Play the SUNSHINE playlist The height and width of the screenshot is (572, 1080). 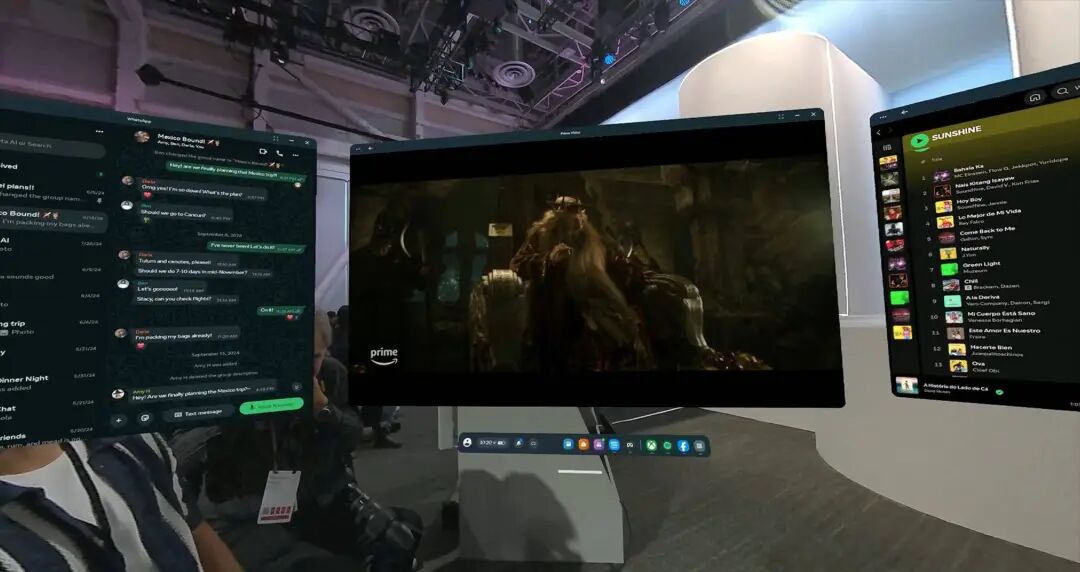[x=919, y=142]
